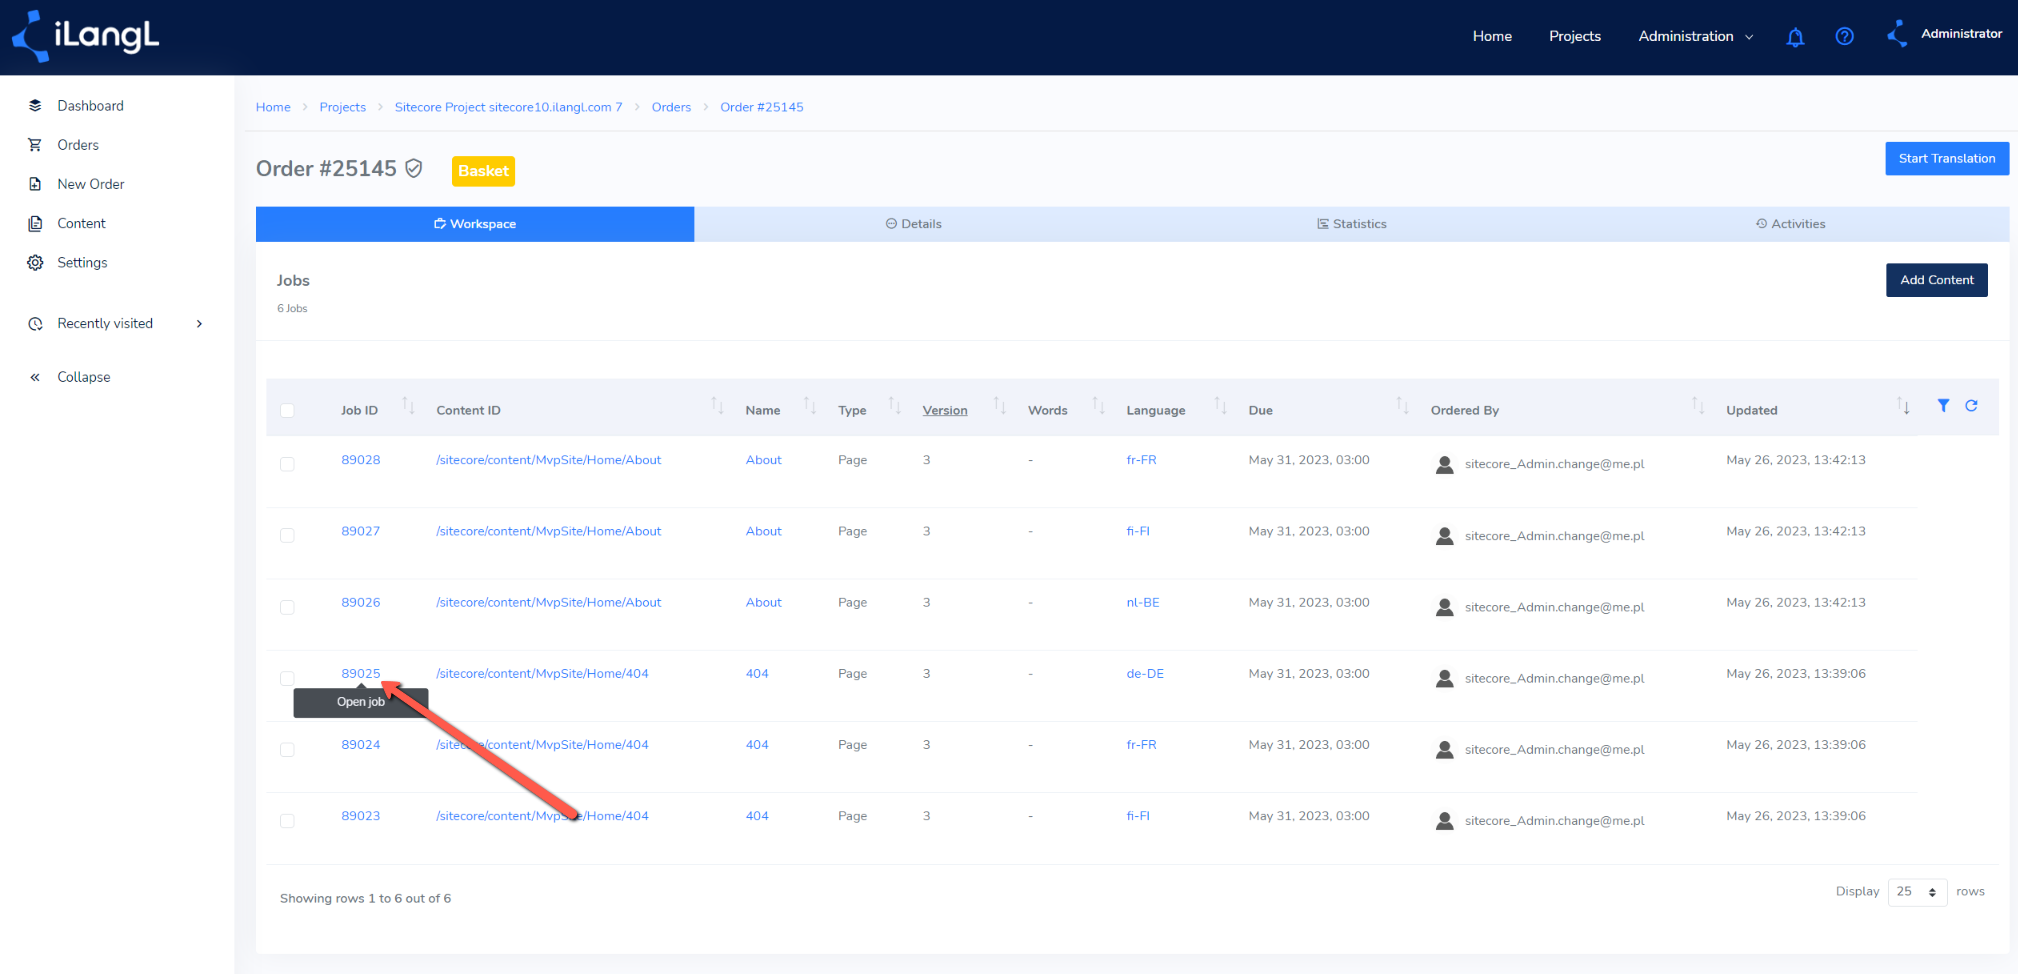The height and width of the screenshot is (974, 2018).
Task: Click the Administrator avatar icon
Action: point(1897,34)
